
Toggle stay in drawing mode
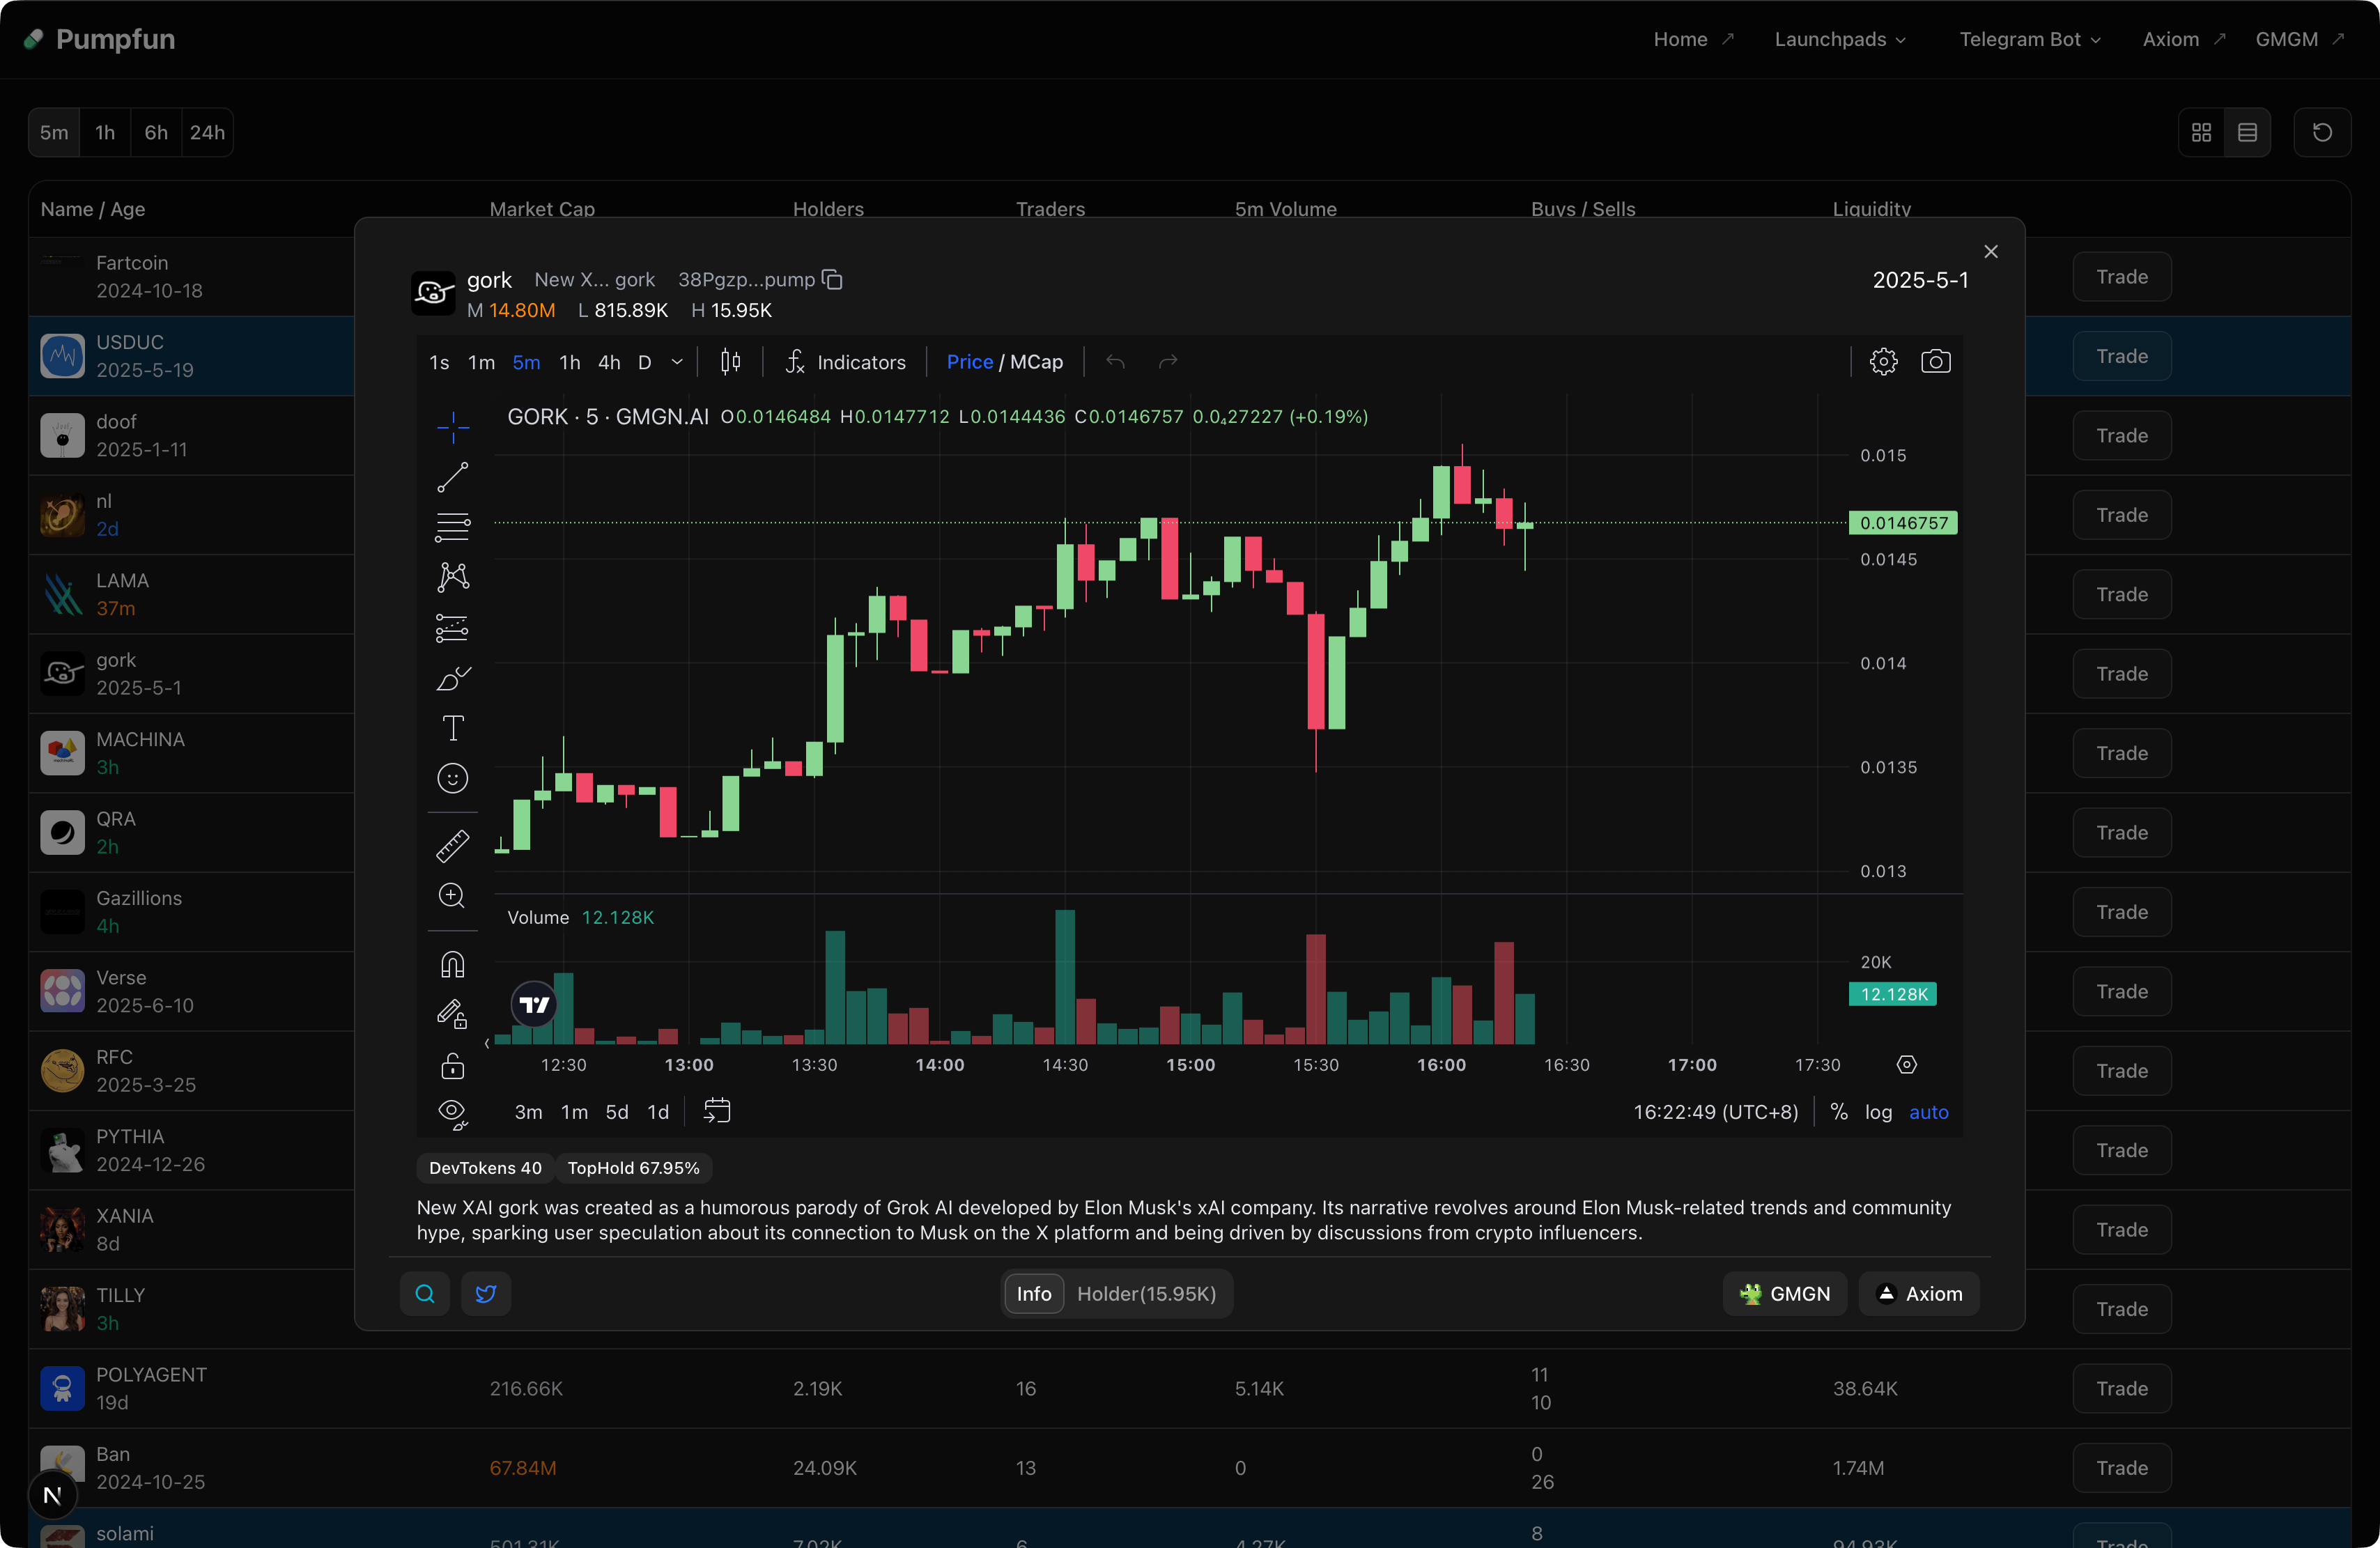coord(452,1015)
